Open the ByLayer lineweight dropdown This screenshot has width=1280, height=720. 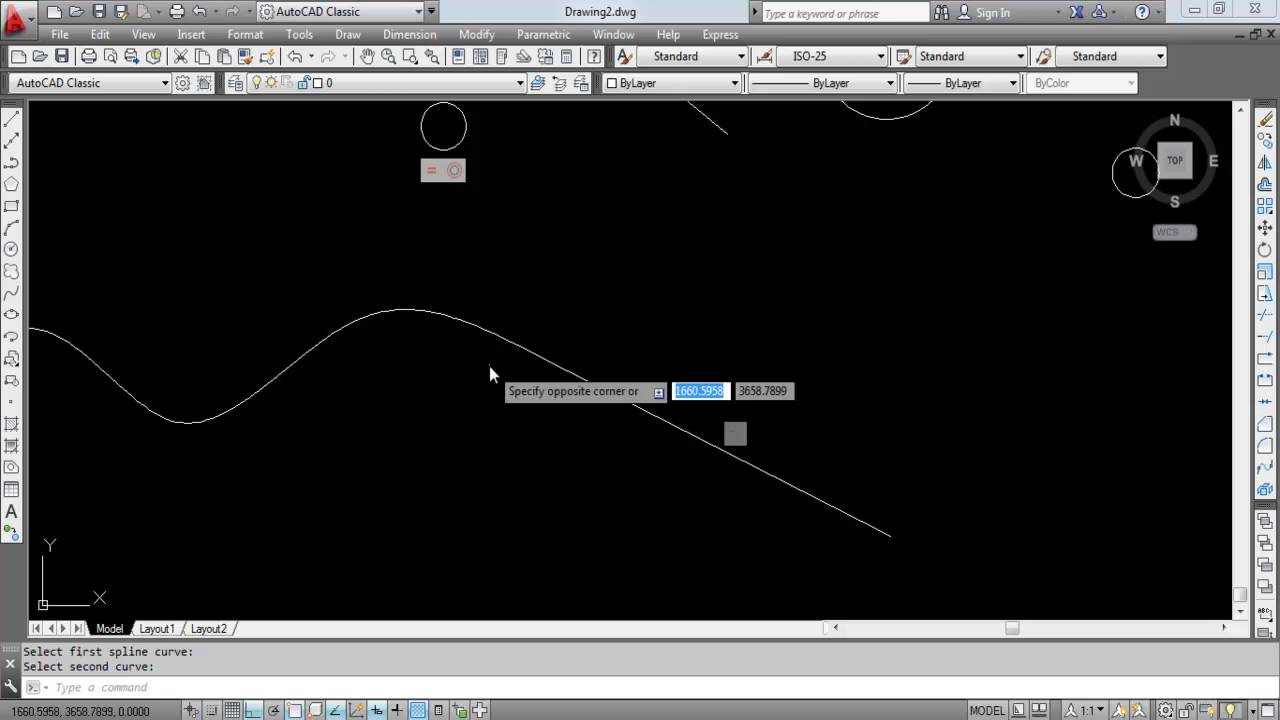[962, 83]
